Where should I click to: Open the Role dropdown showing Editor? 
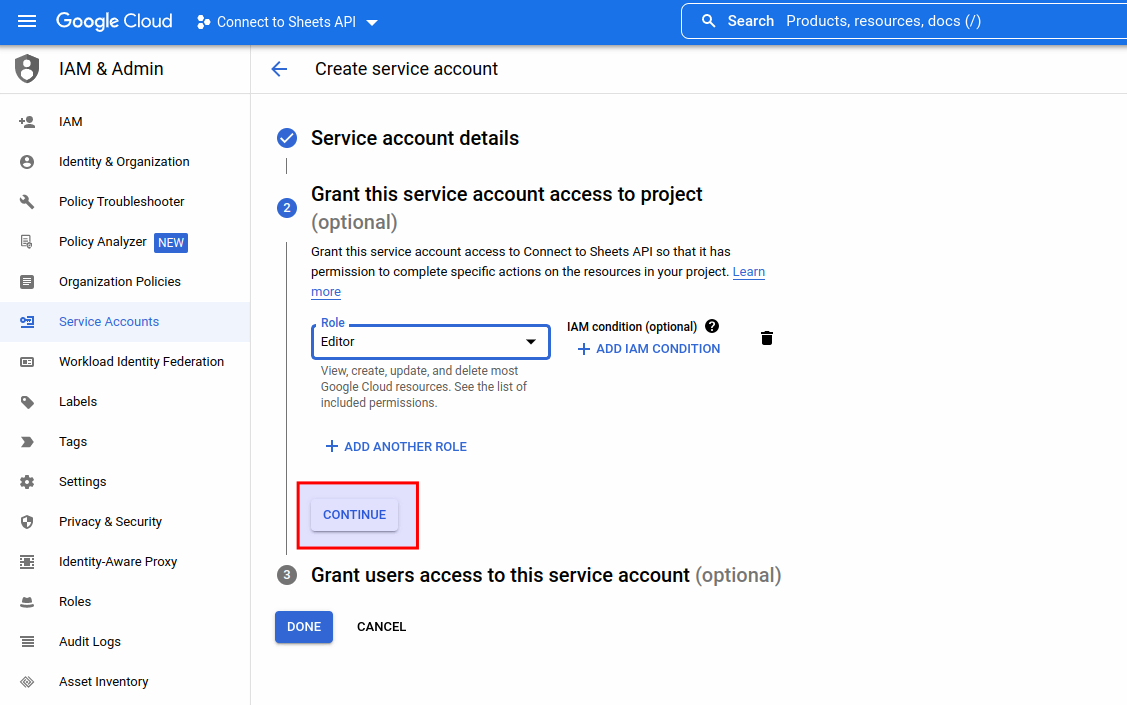pos(430,342)
